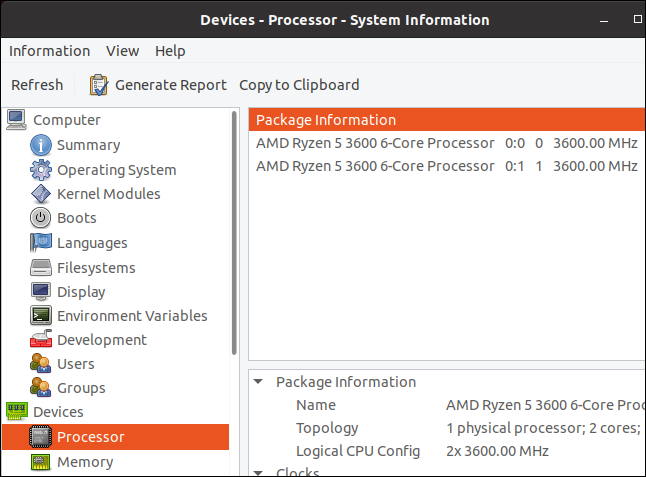Select the Environment Variables terminal icon
The width and height of the screenshot is (646, 477).
click(41, 316)
